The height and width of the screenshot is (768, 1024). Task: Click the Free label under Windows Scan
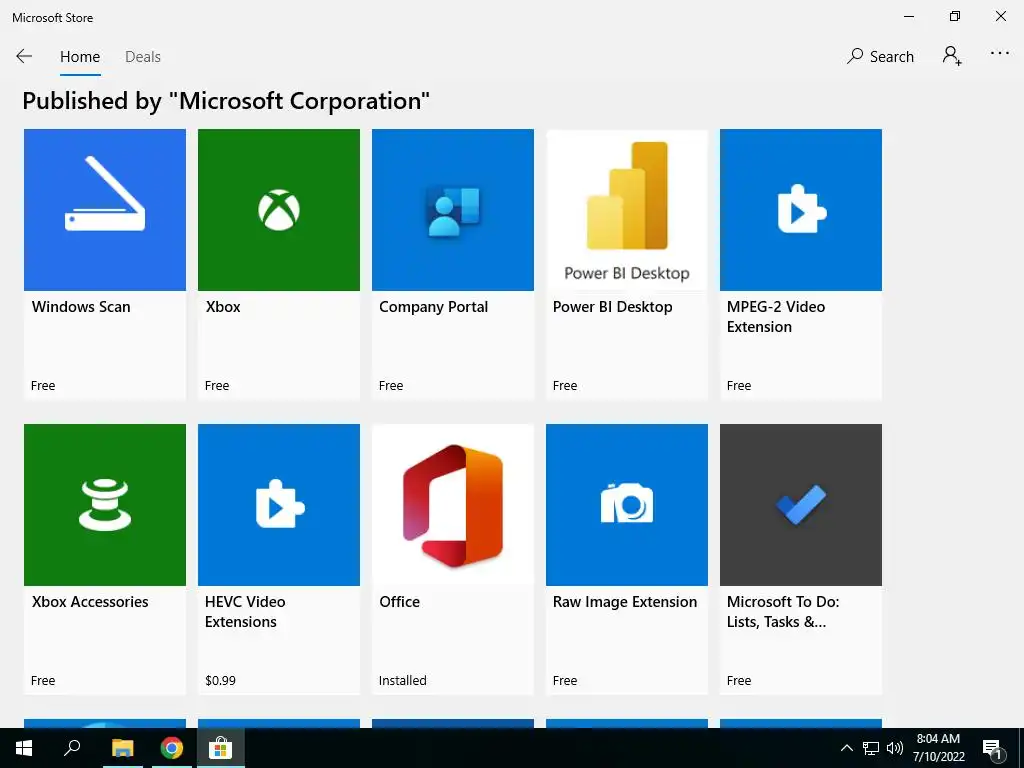[x=43, y=386]
